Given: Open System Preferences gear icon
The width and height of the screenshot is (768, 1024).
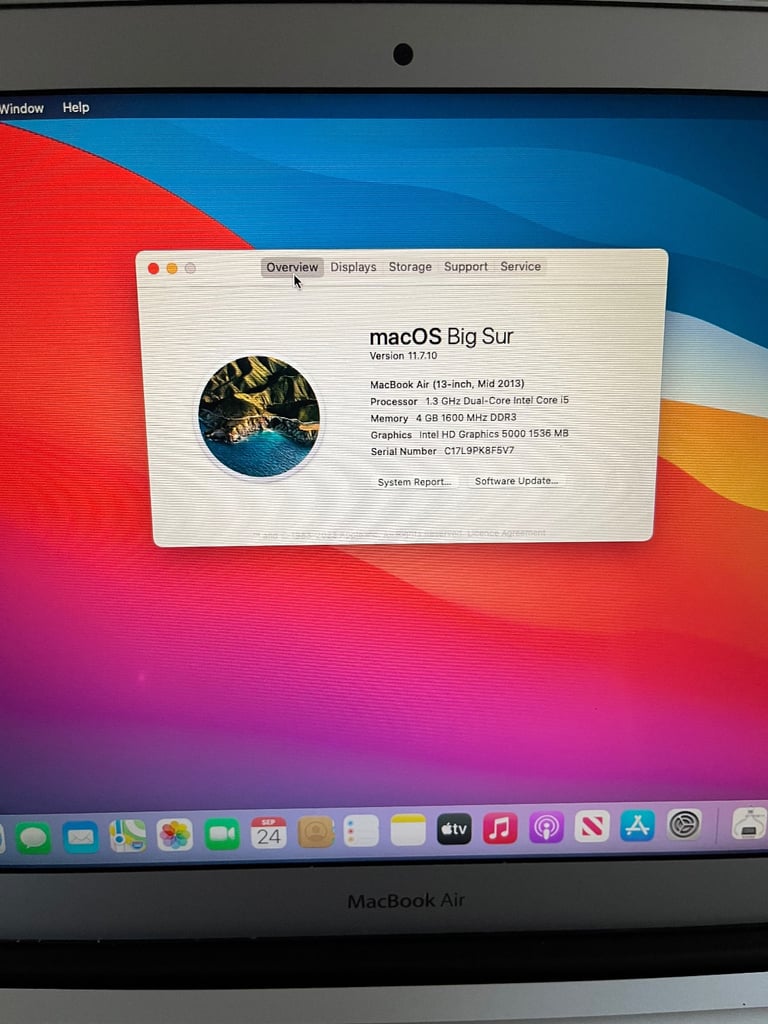Looking at the screenshot, I should (x=684, y=824).
